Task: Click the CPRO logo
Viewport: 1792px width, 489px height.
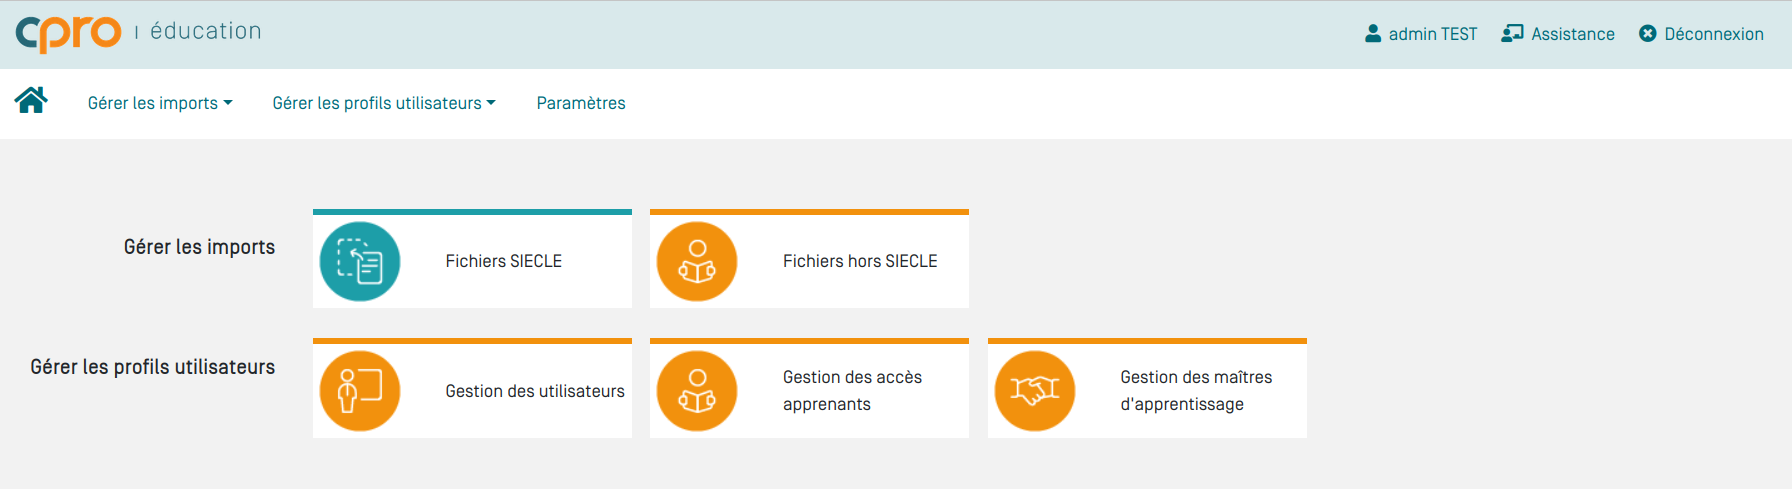Action: point(68,33)
